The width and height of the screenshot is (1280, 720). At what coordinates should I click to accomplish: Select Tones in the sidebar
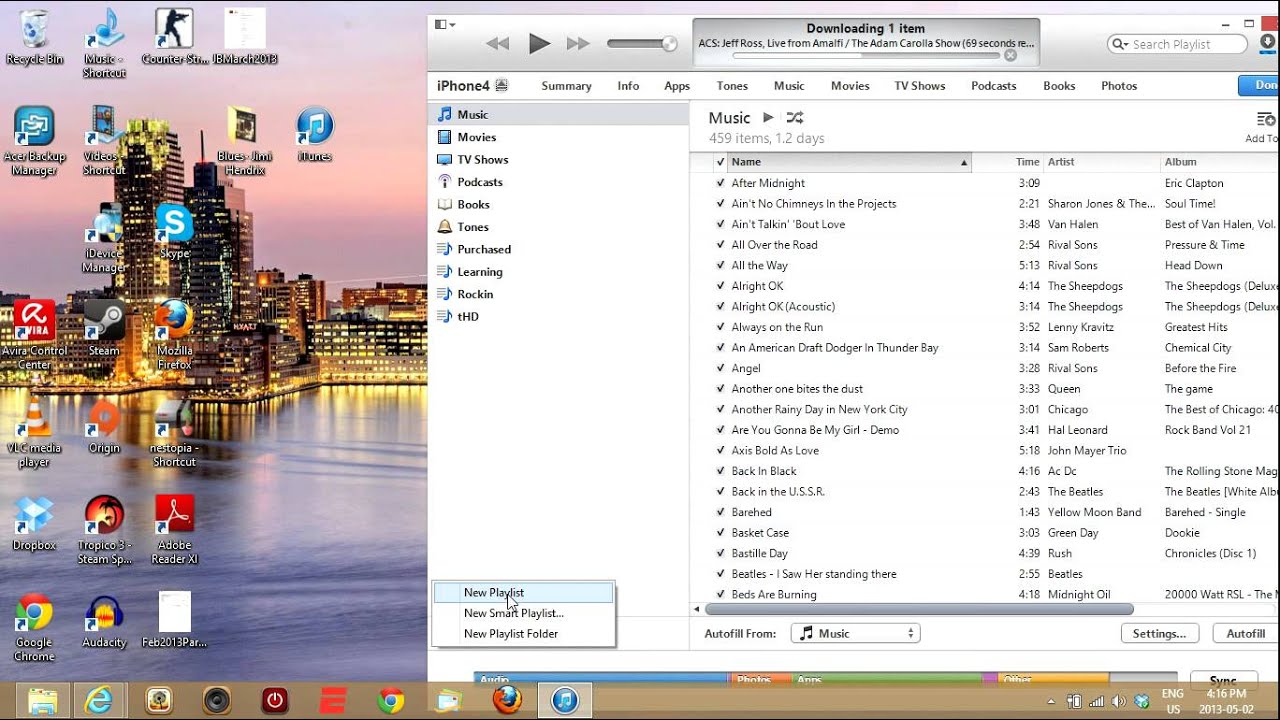558,227
